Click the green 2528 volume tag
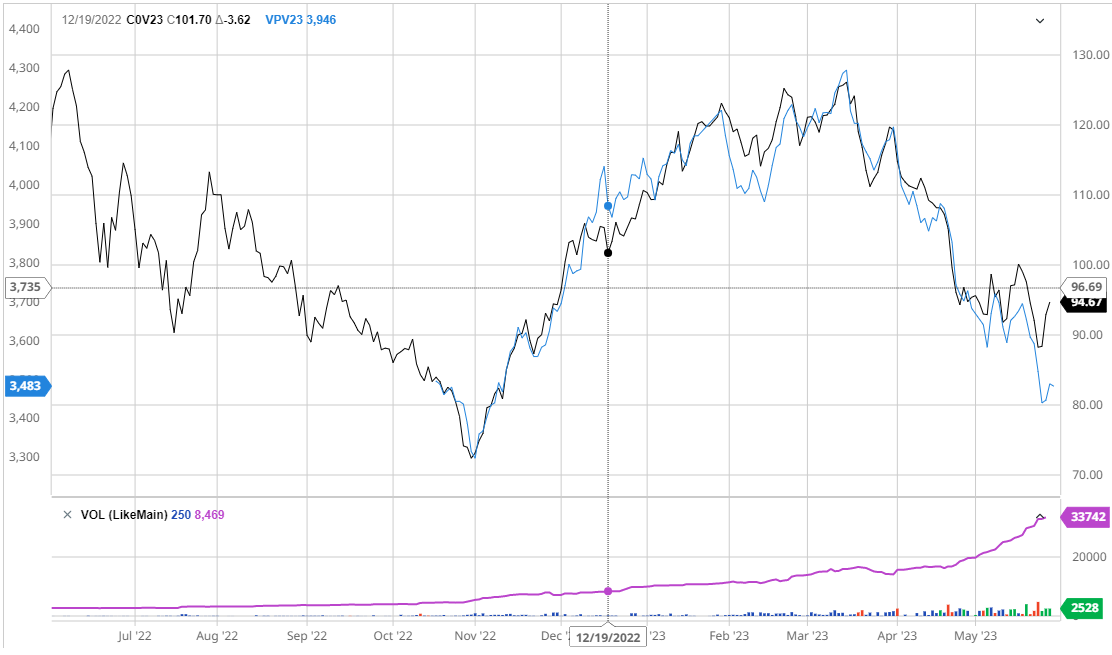 pos(1084,609)
